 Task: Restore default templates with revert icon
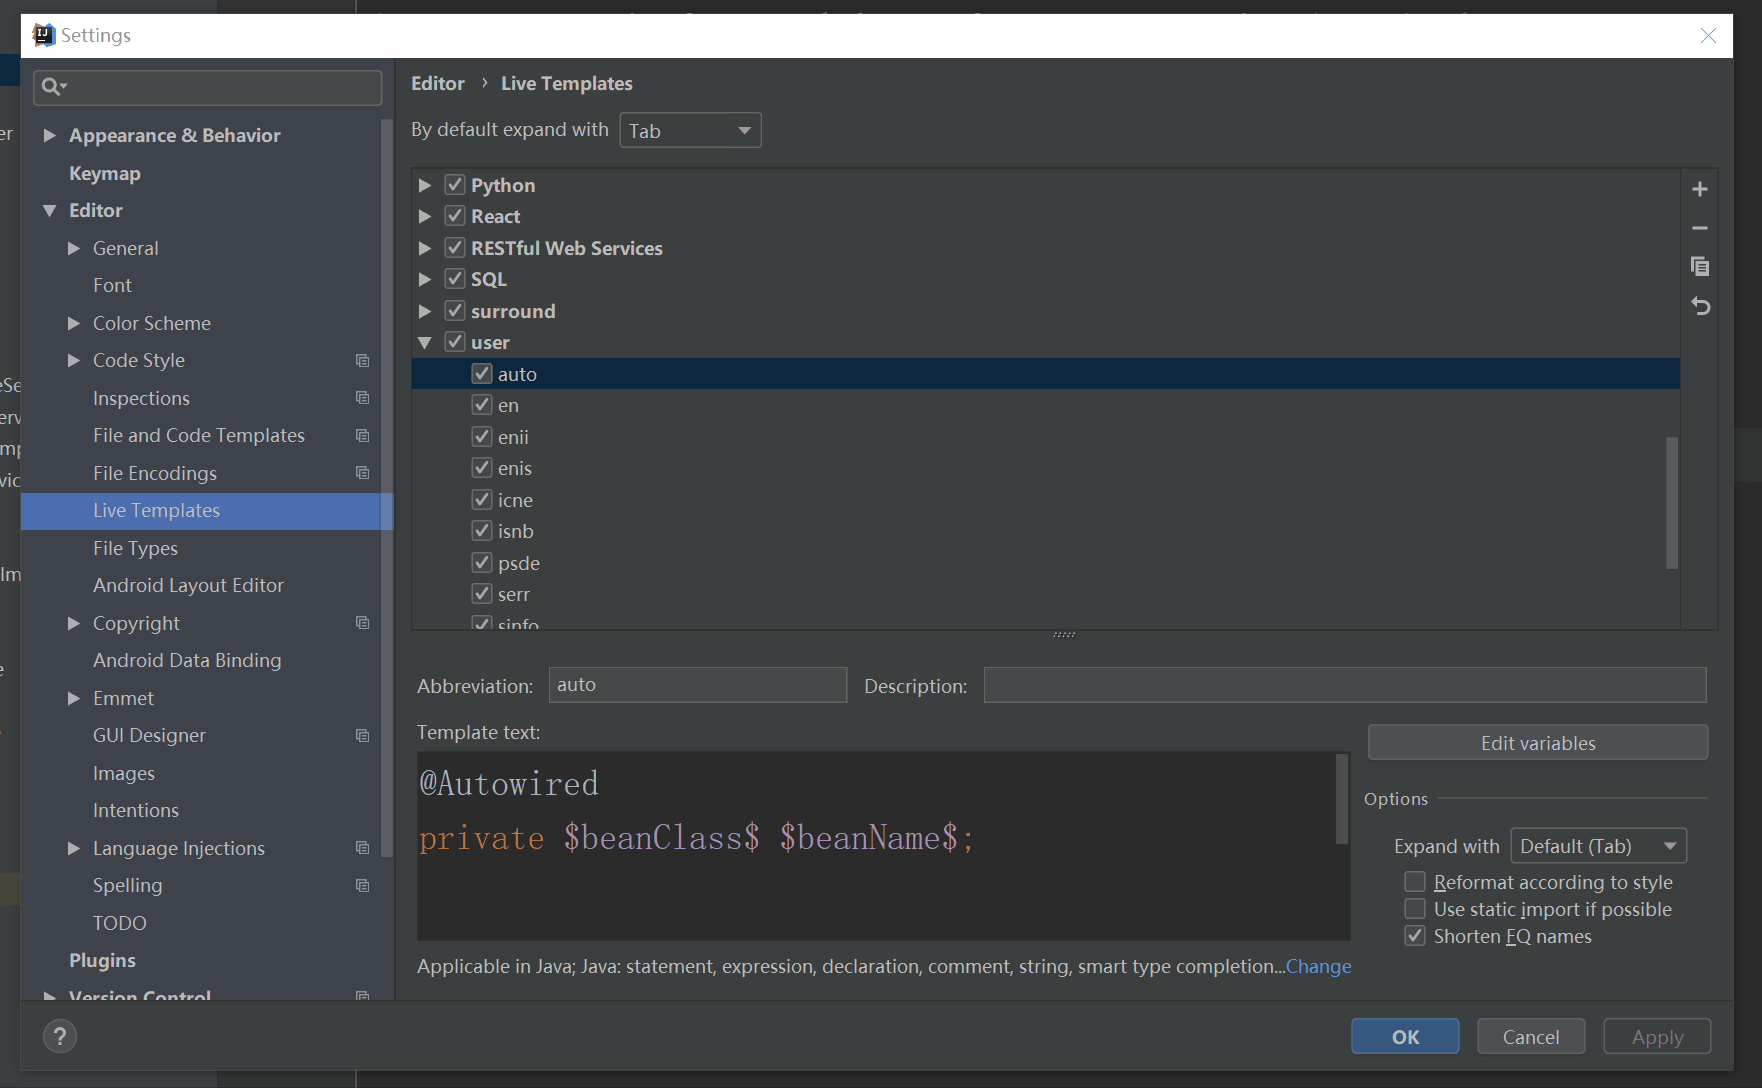[x=1701, y=306]
